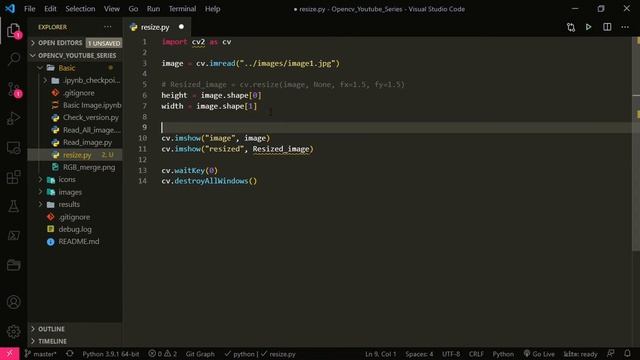Change encoding via UTF-8 indicator
The height and width of the screenshot is (360, 640).
[x=451, y=354]
